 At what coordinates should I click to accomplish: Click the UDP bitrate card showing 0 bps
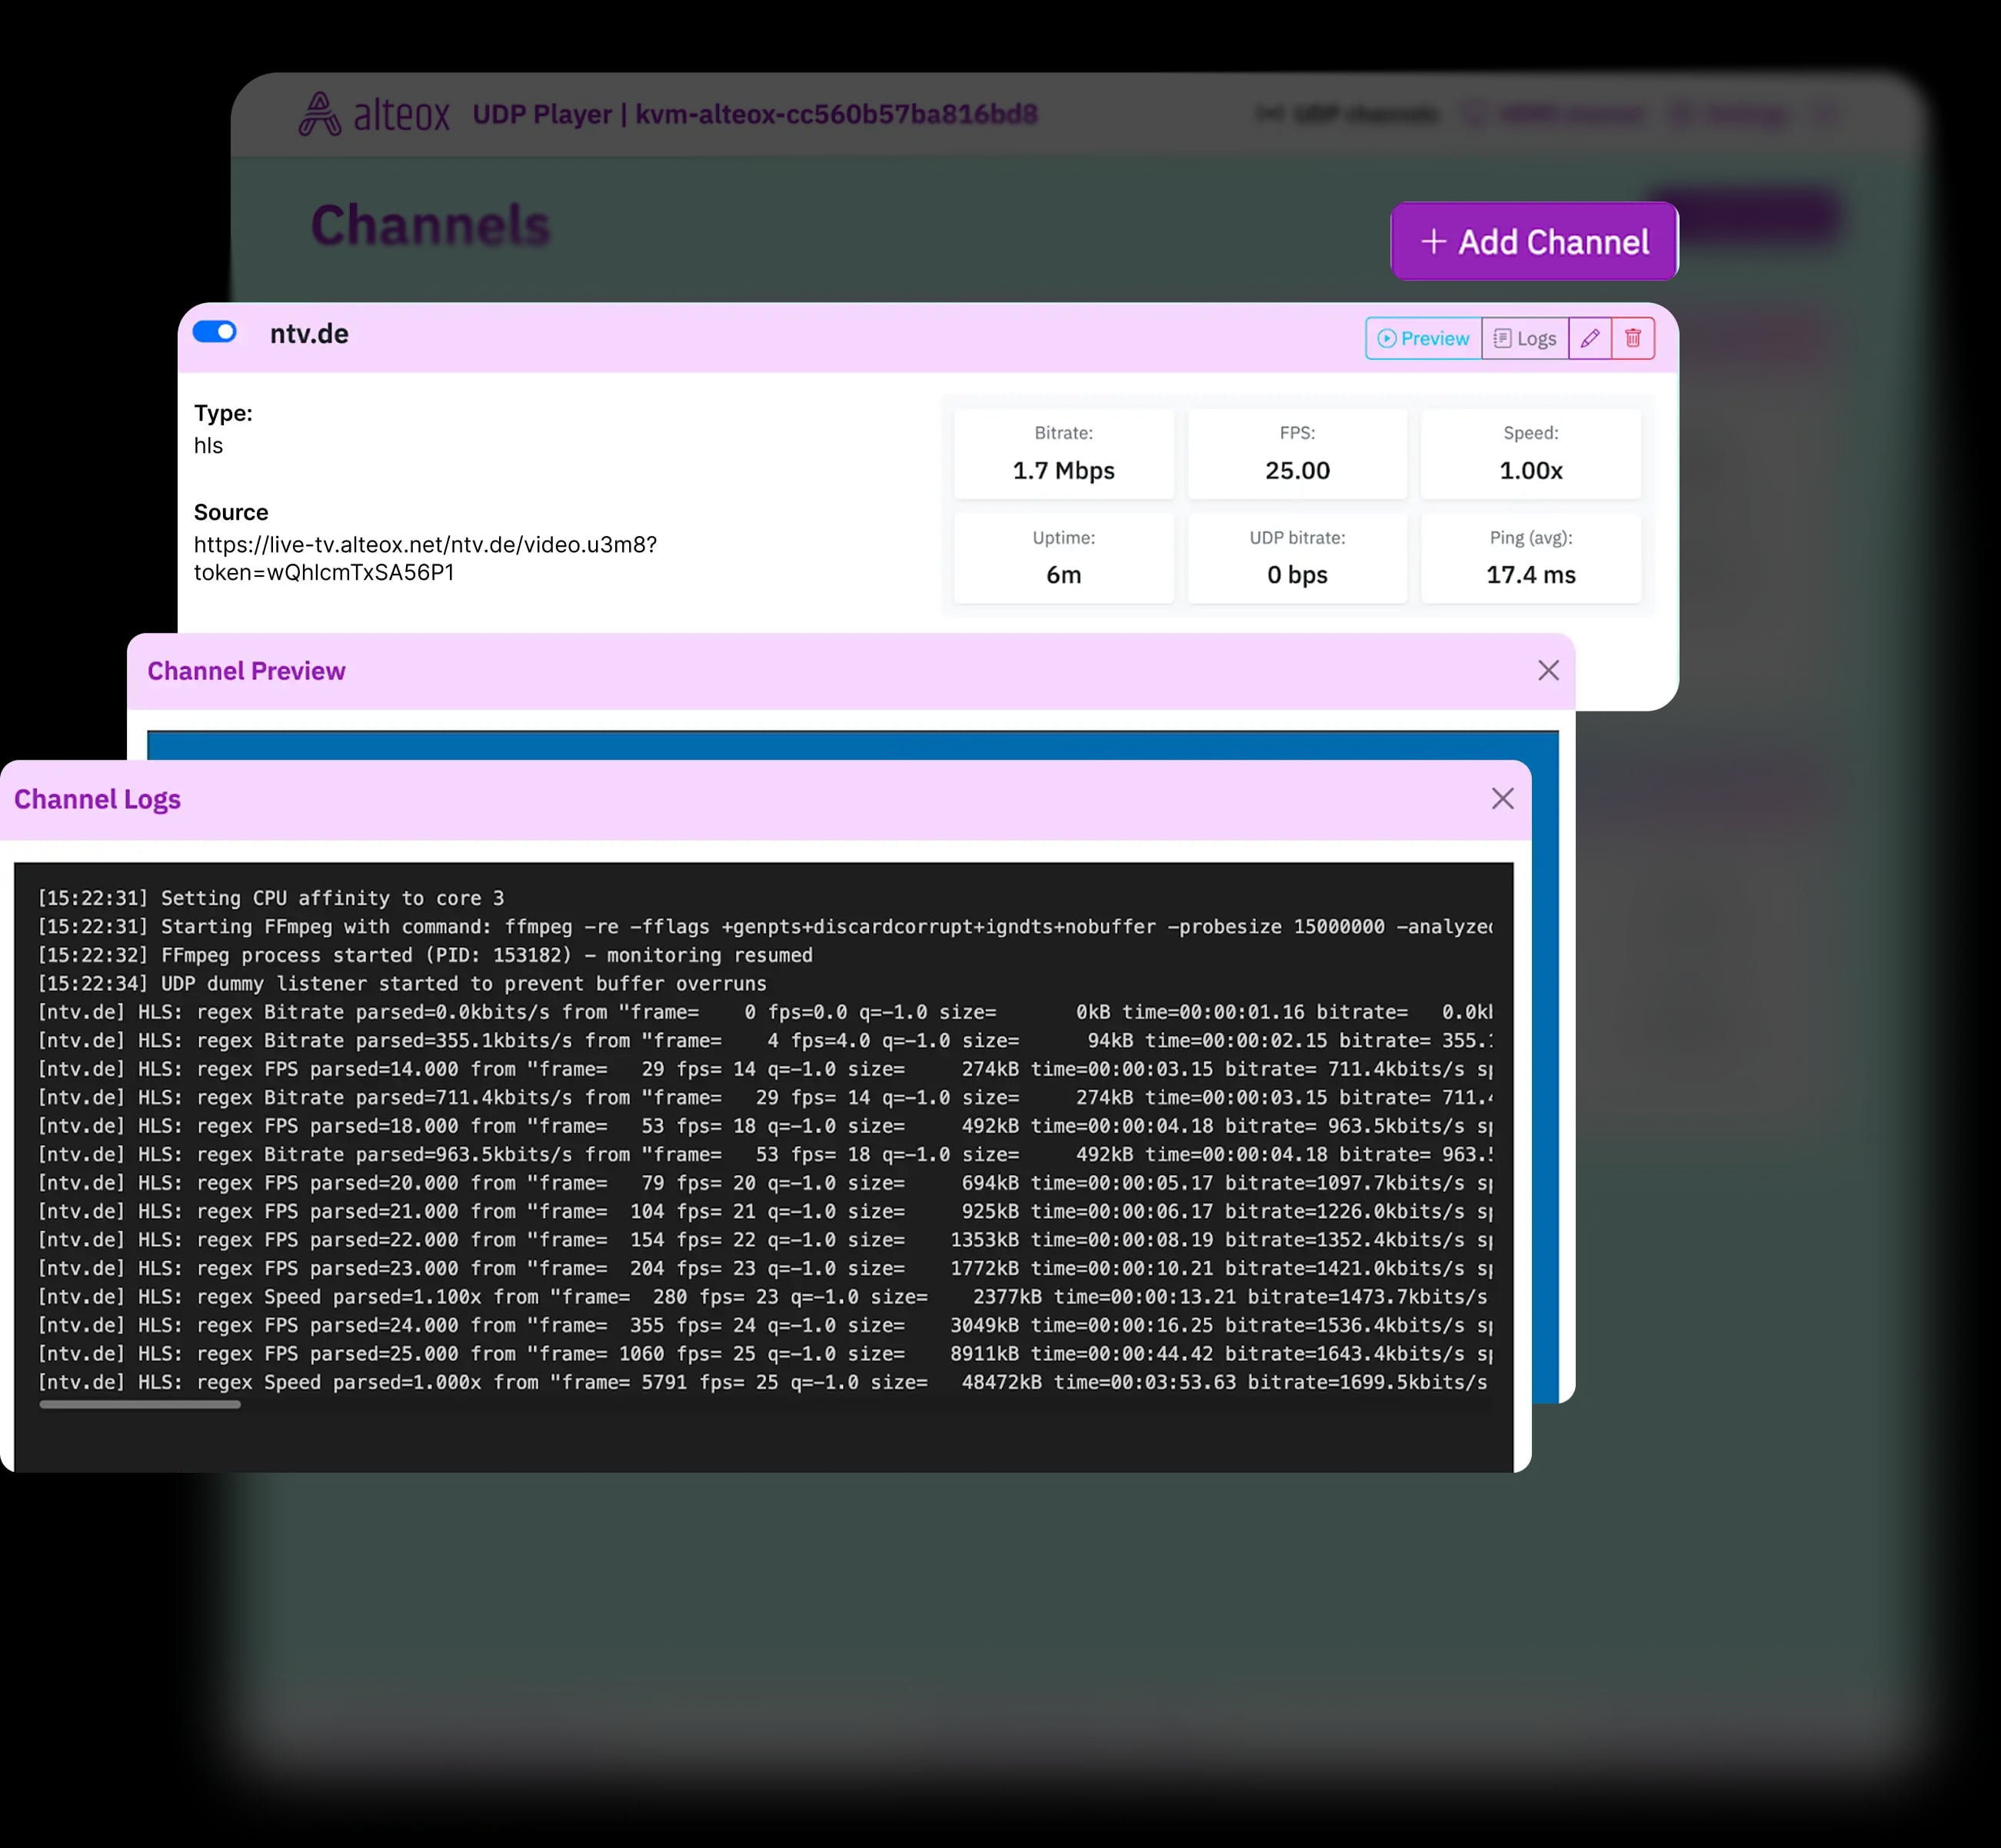coord(1297,558)
